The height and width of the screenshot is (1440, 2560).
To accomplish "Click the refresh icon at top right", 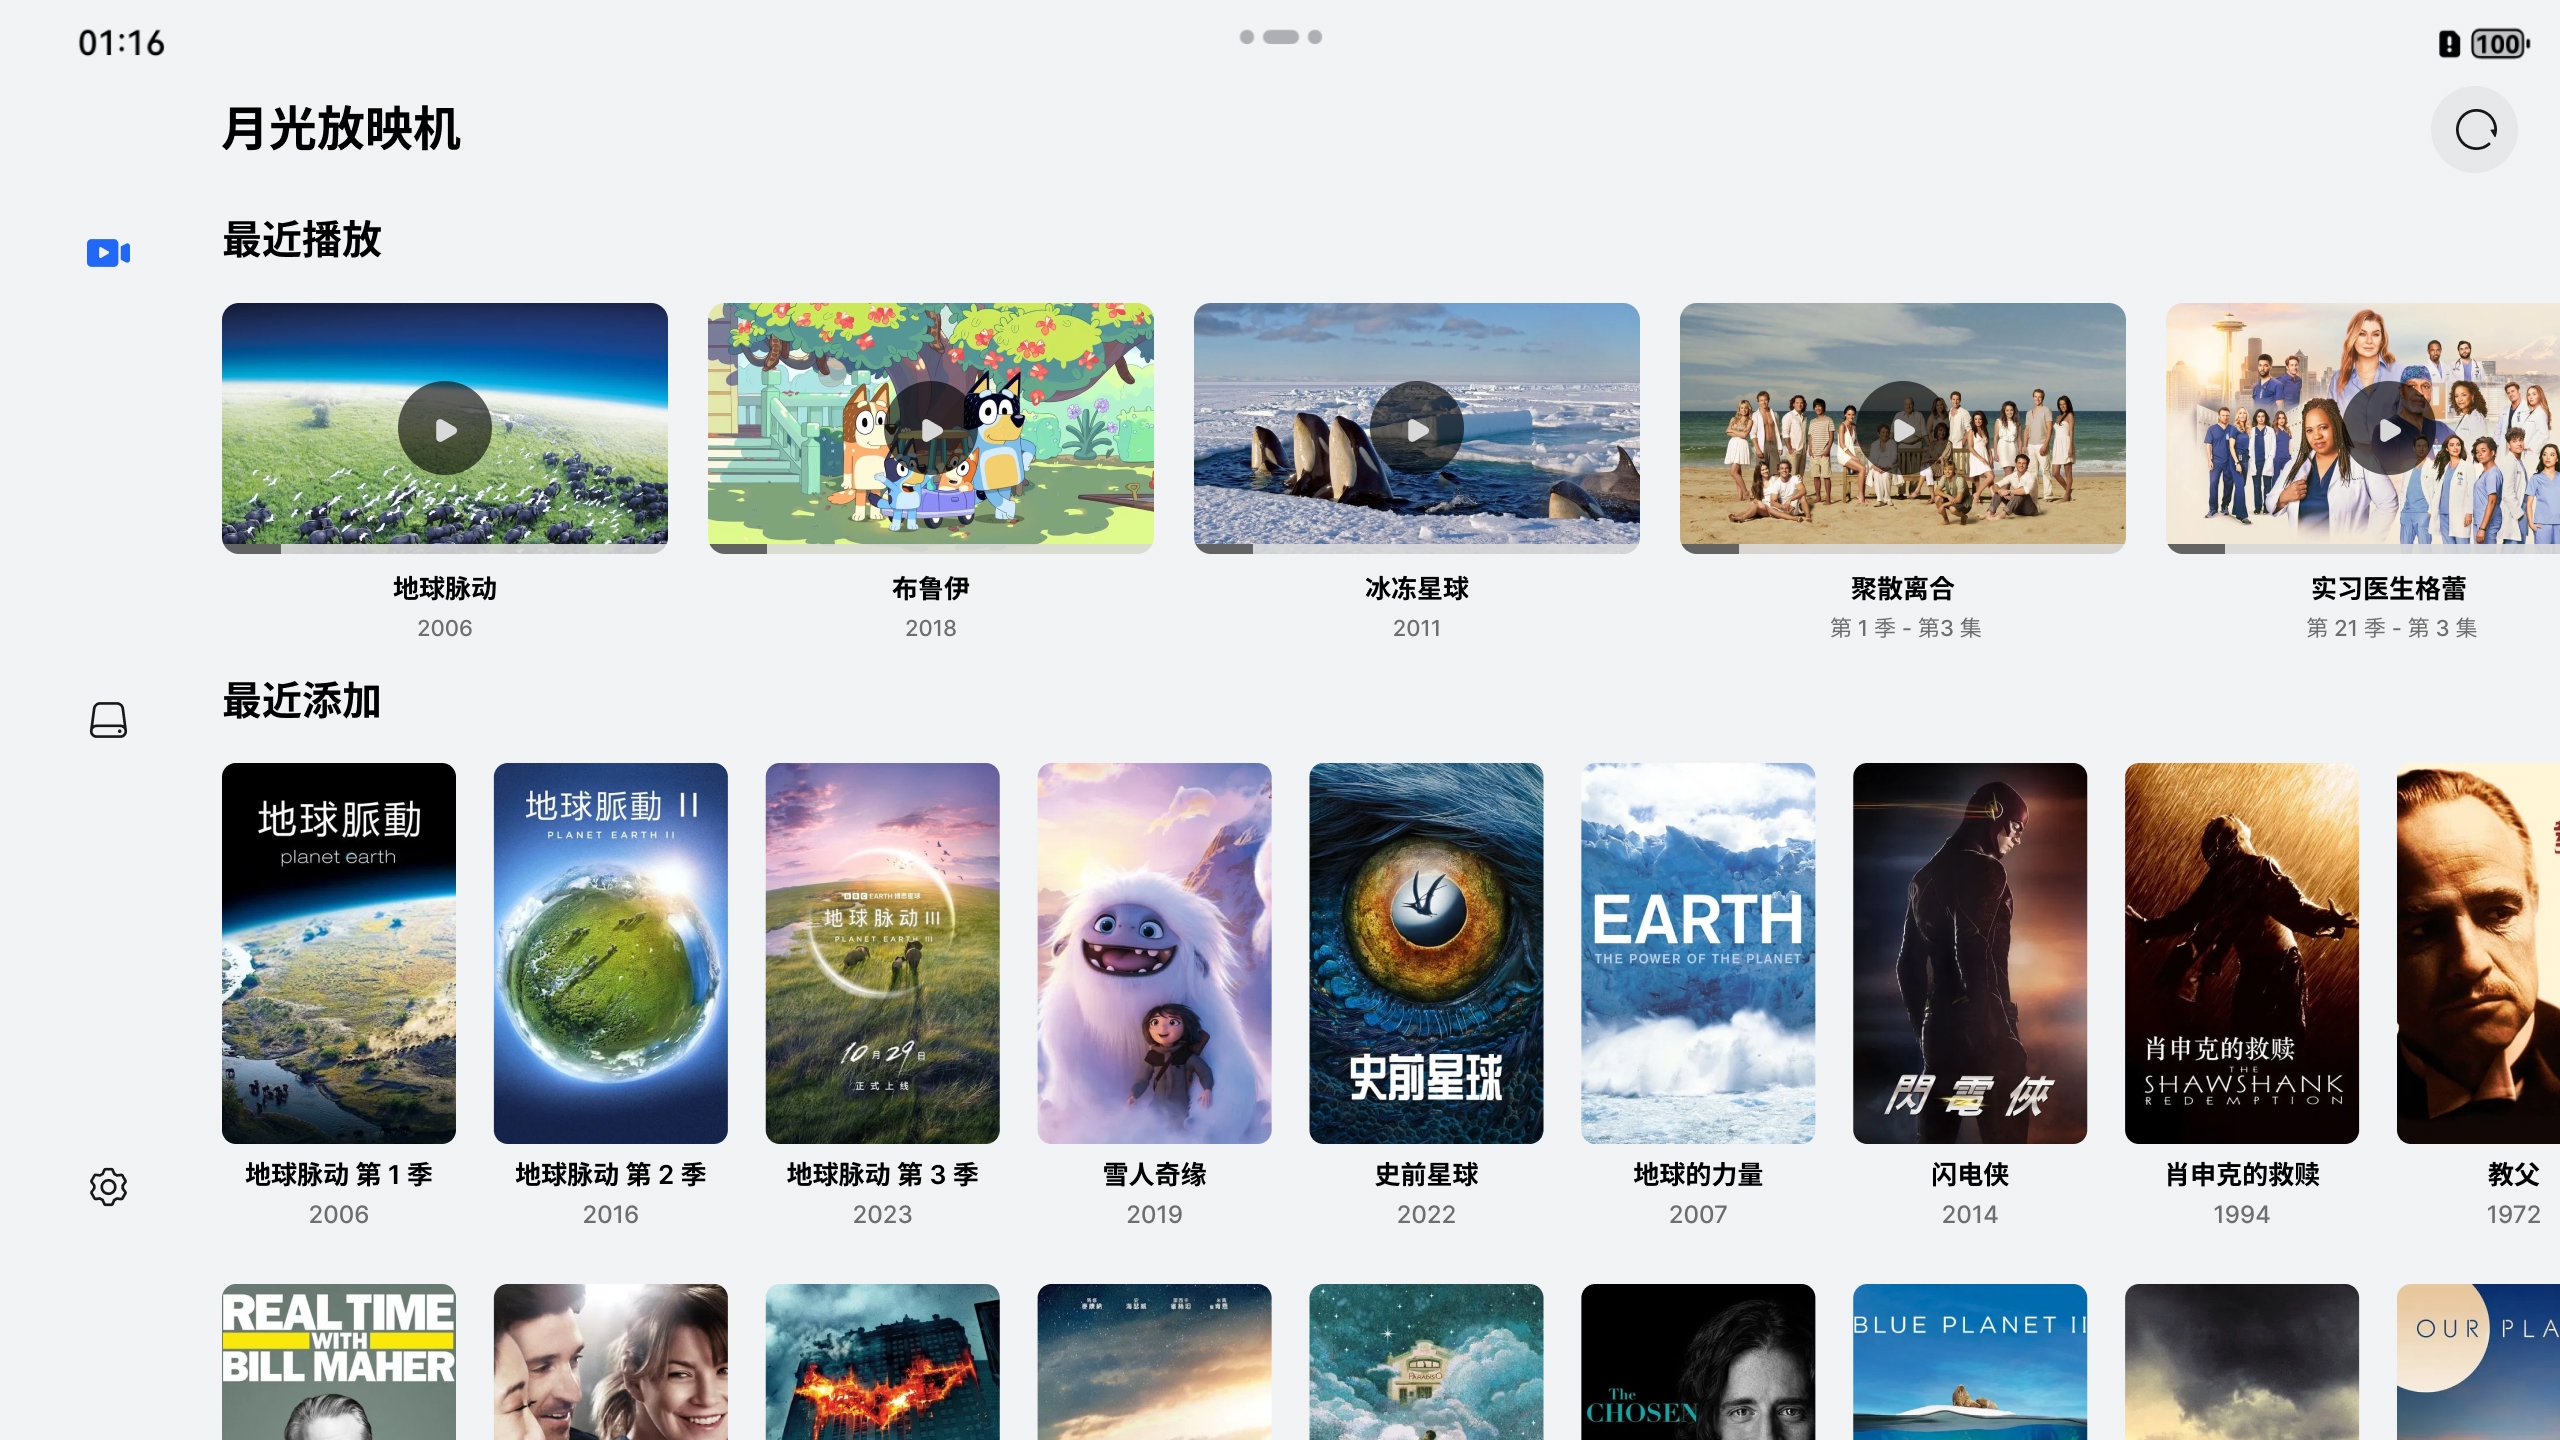I will (x=2474, y=130).
